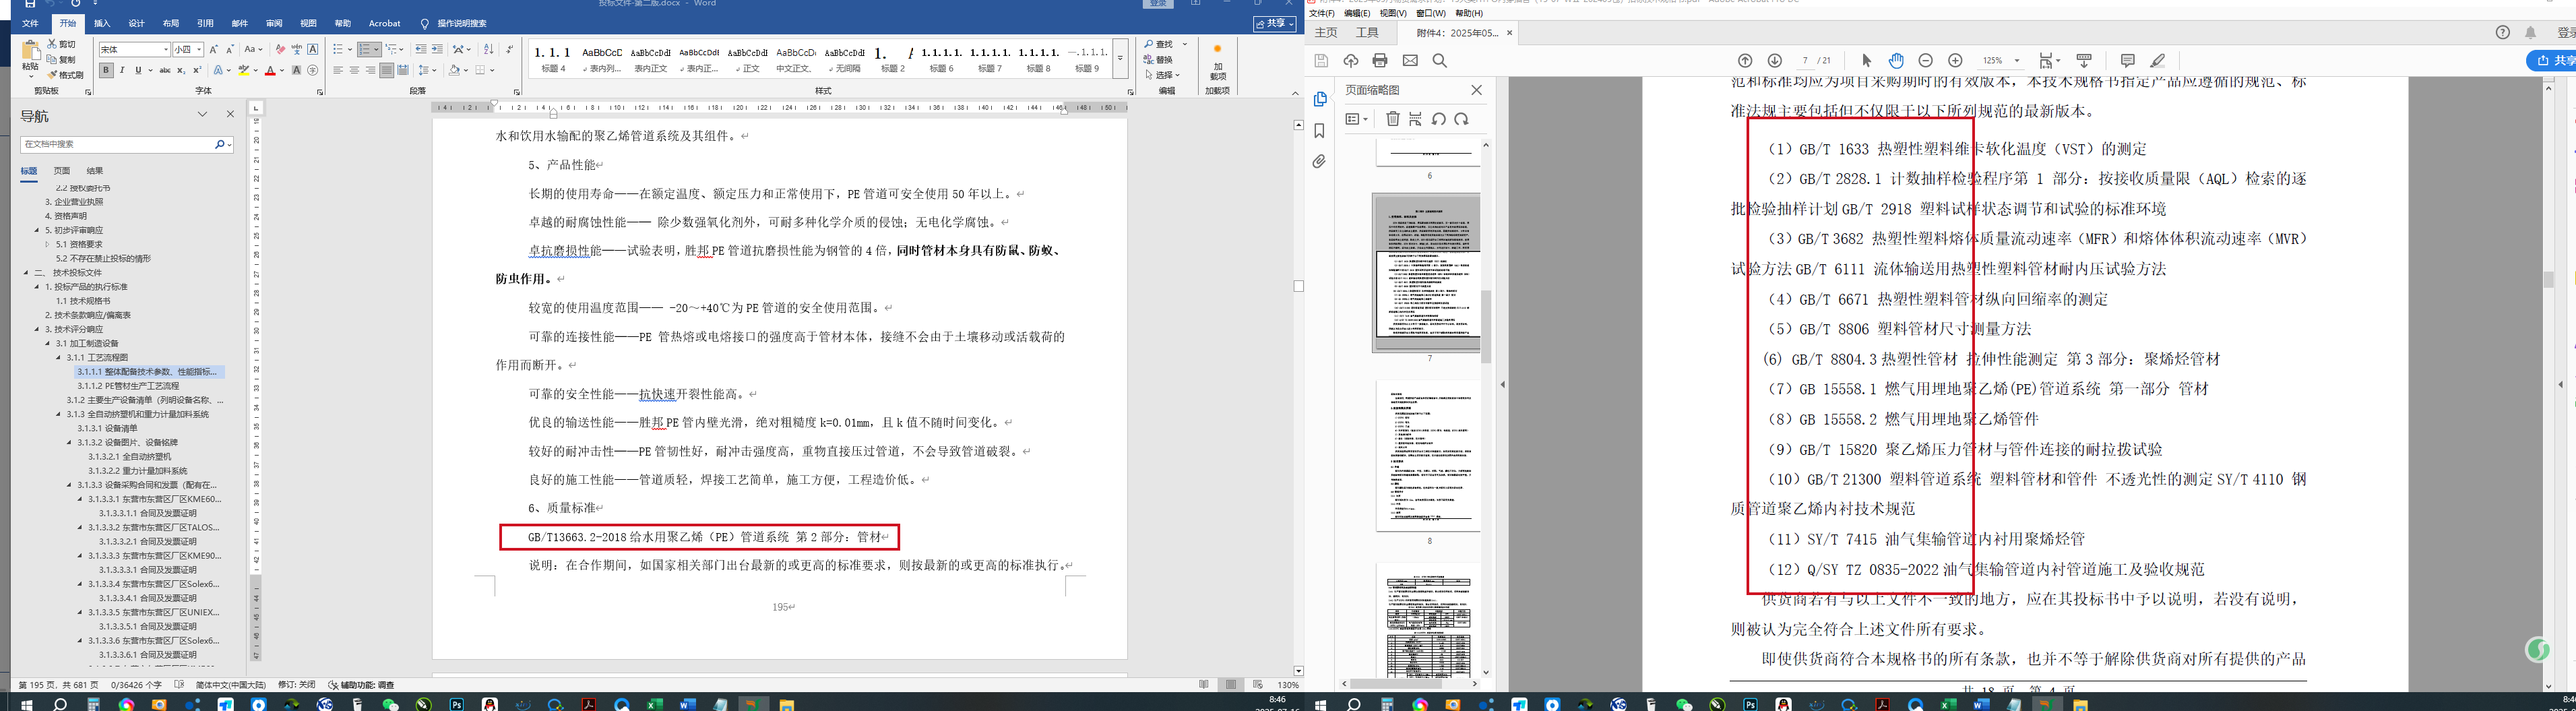Click the Sort (A-Z) icon in Word

click(x=488, y=49)
